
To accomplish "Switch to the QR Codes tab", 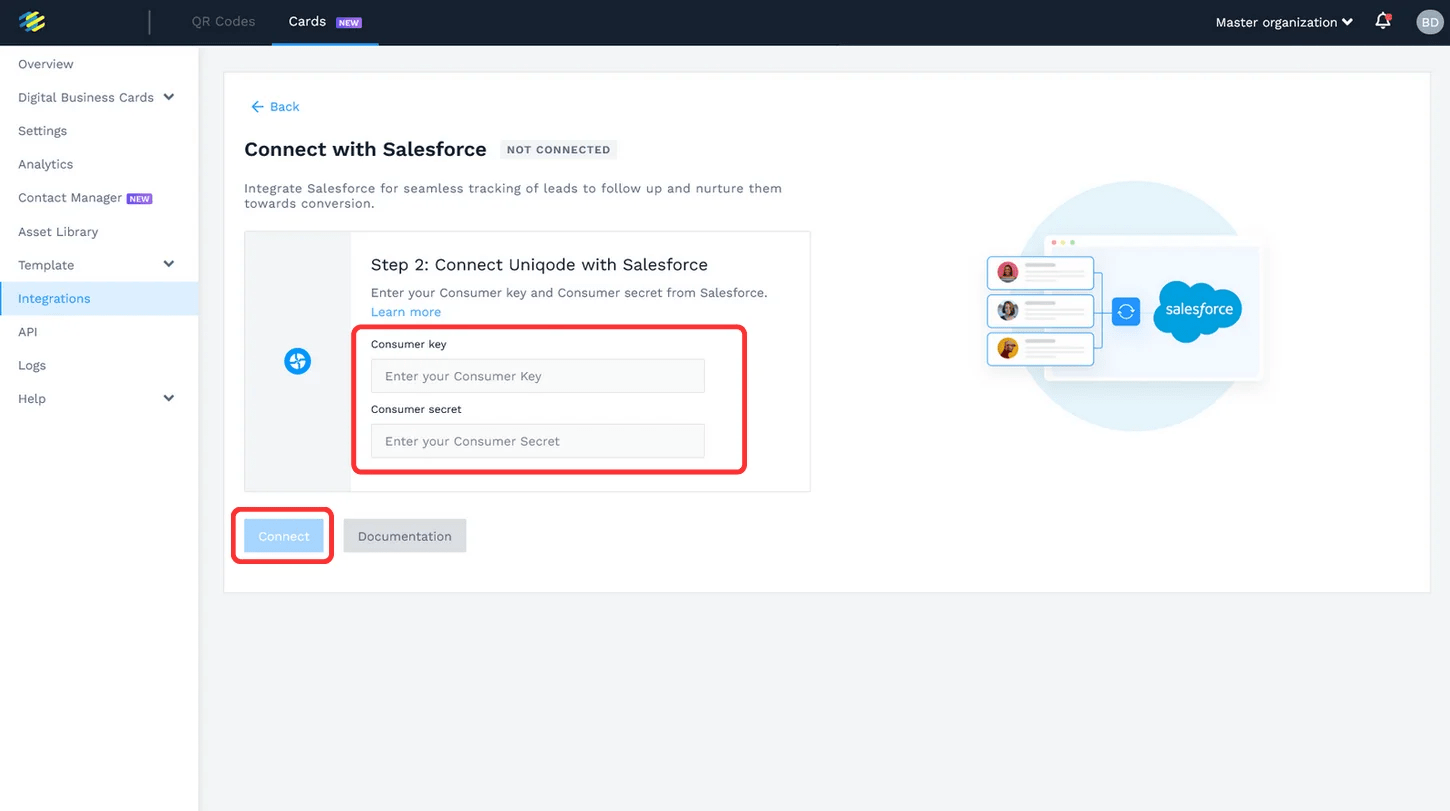I will point(223,20).
